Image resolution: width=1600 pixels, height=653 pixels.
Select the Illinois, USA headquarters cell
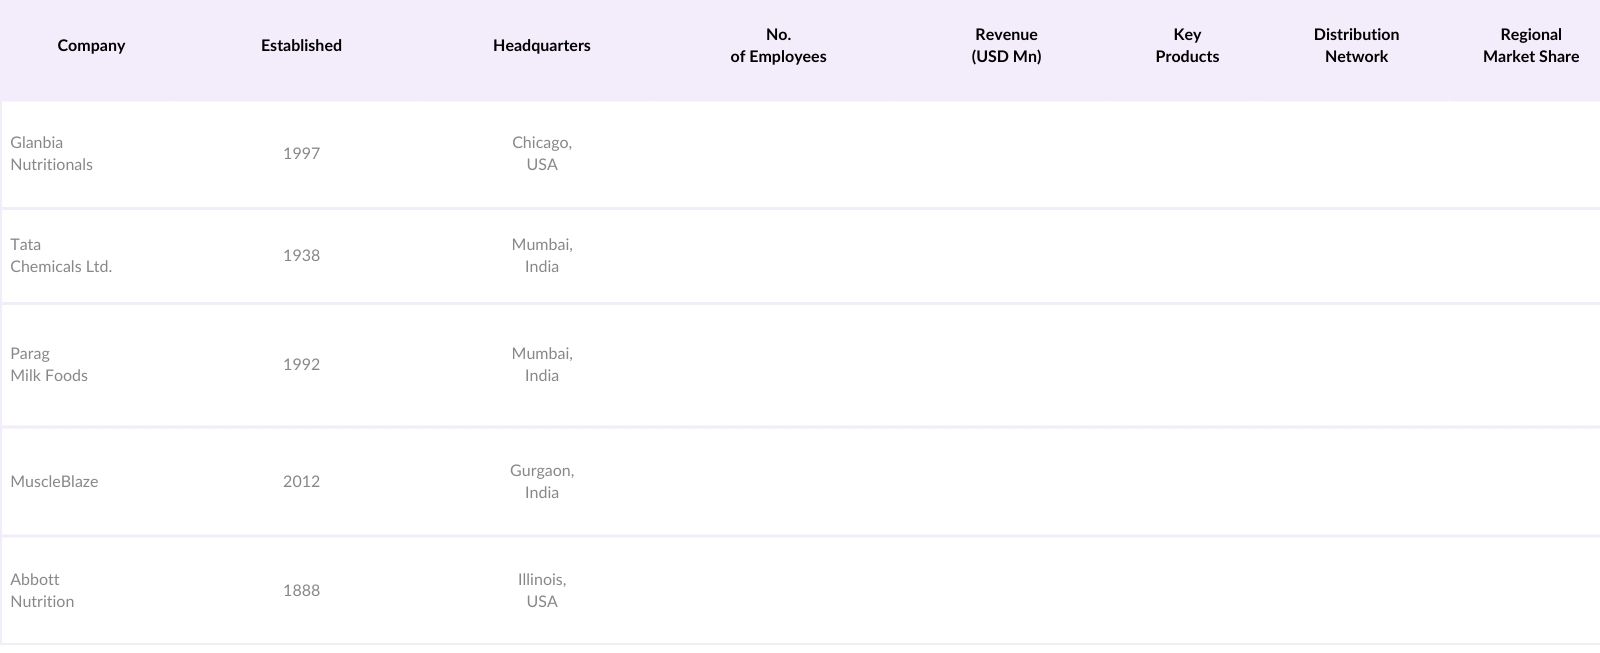[x=542, y=591]
